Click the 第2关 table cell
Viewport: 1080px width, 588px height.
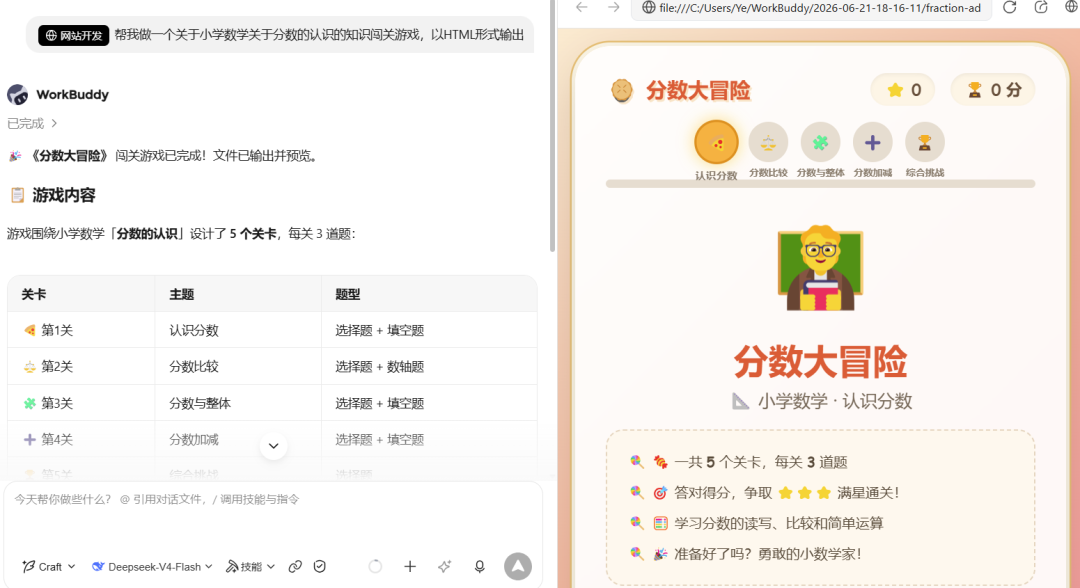click(x=81, y=366)
